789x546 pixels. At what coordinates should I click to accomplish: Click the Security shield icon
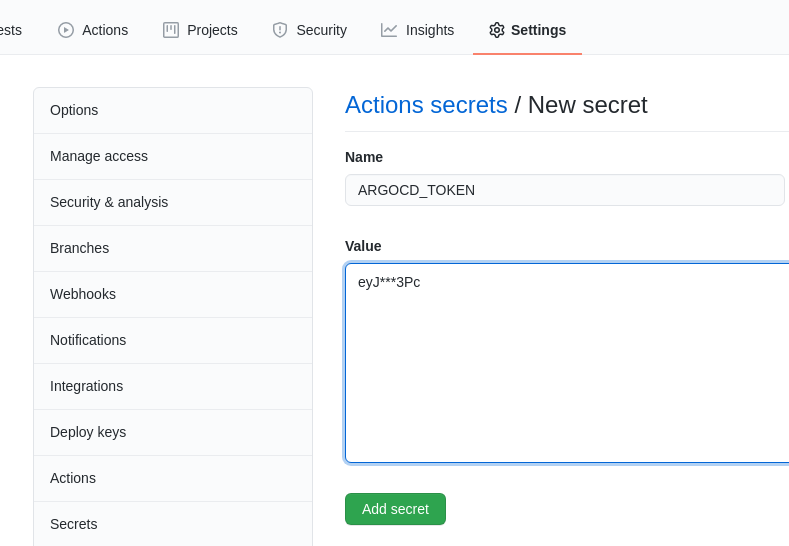point(280,30)
